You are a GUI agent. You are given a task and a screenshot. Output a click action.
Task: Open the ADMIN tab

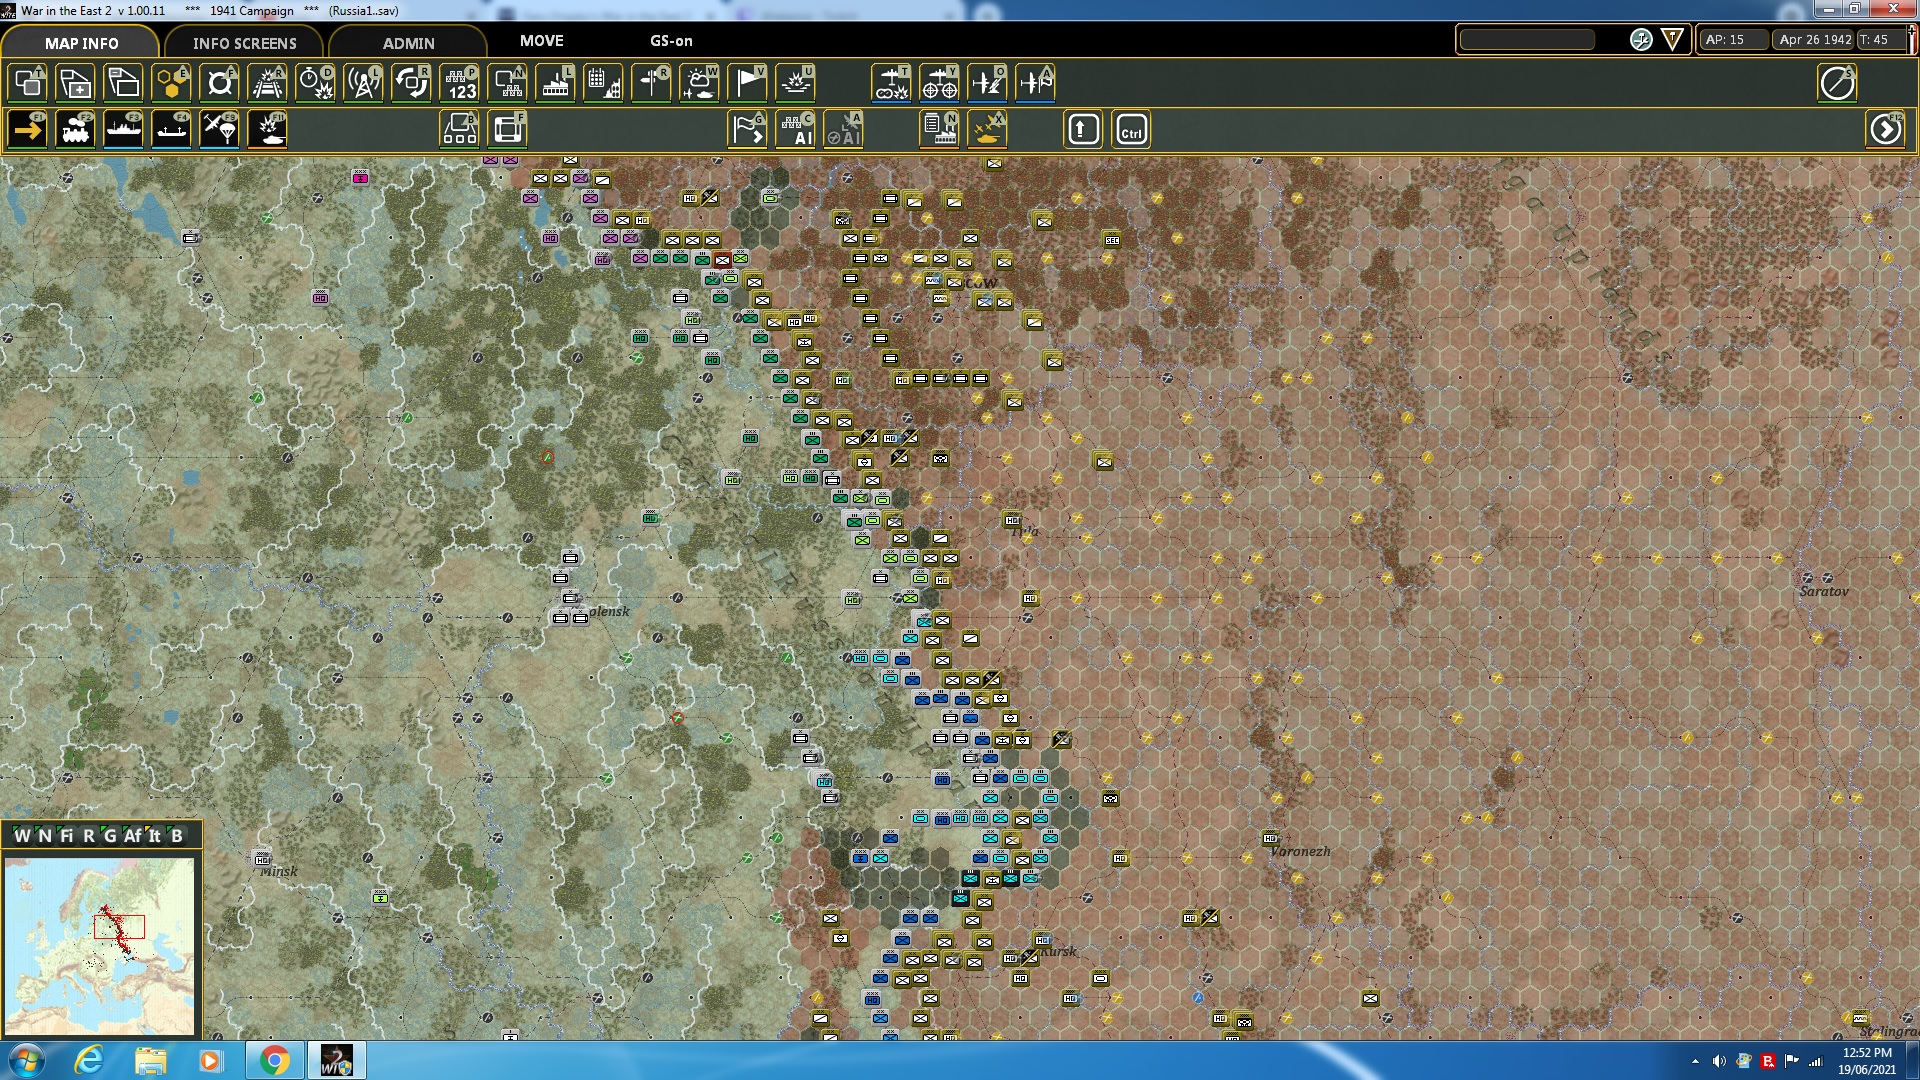(x=410, y=43)
